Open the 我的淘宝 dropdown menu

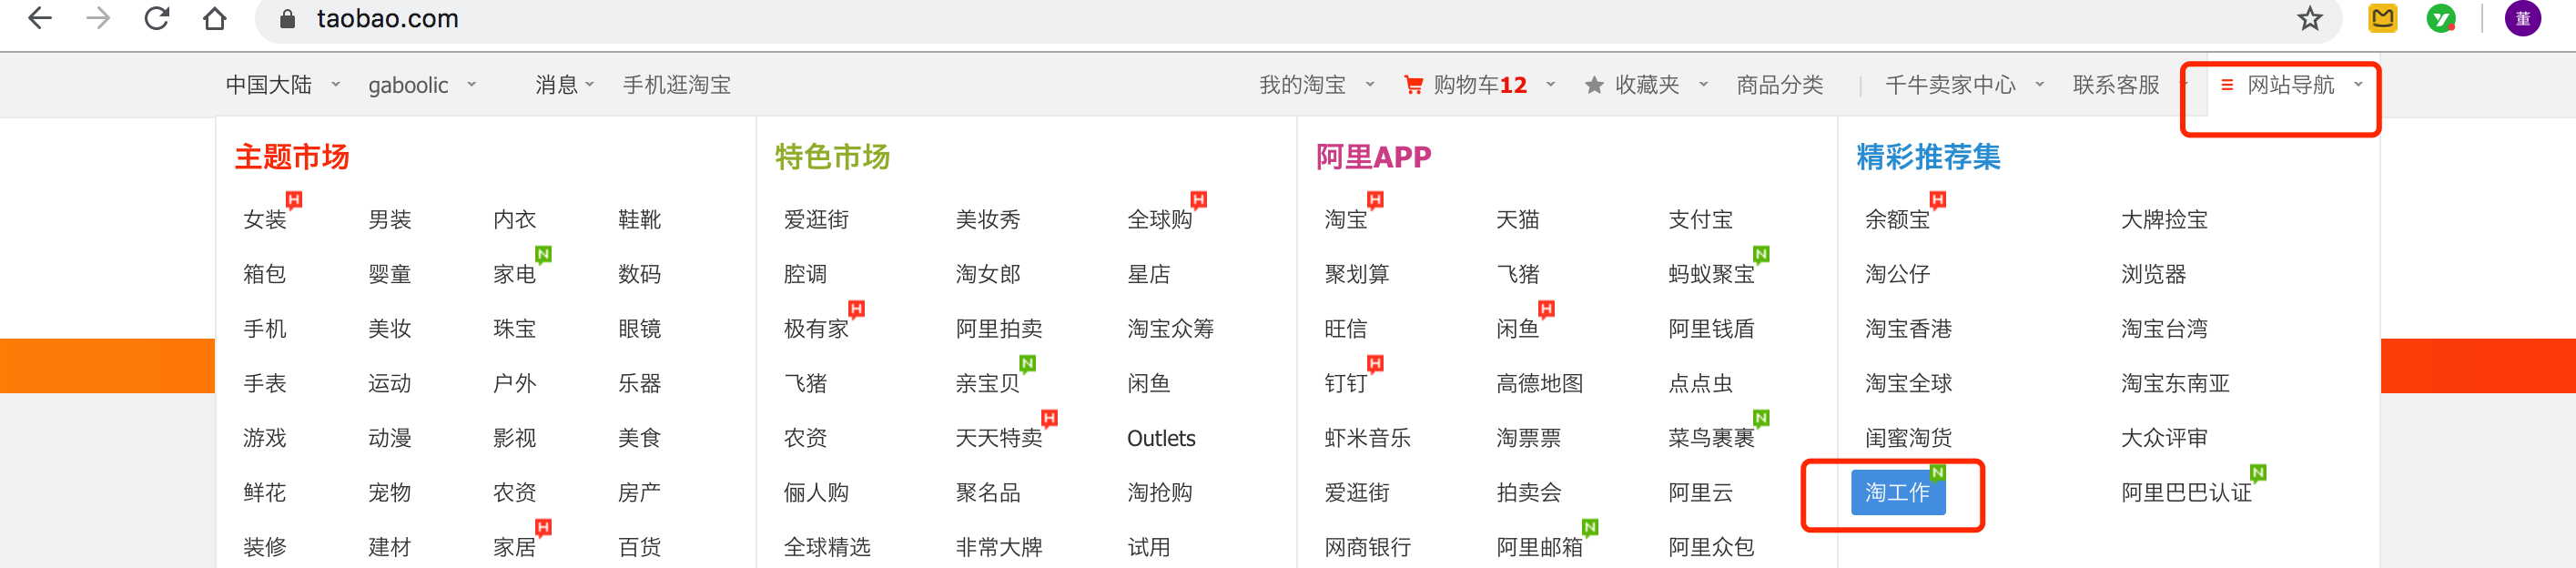pos(1315,85)
